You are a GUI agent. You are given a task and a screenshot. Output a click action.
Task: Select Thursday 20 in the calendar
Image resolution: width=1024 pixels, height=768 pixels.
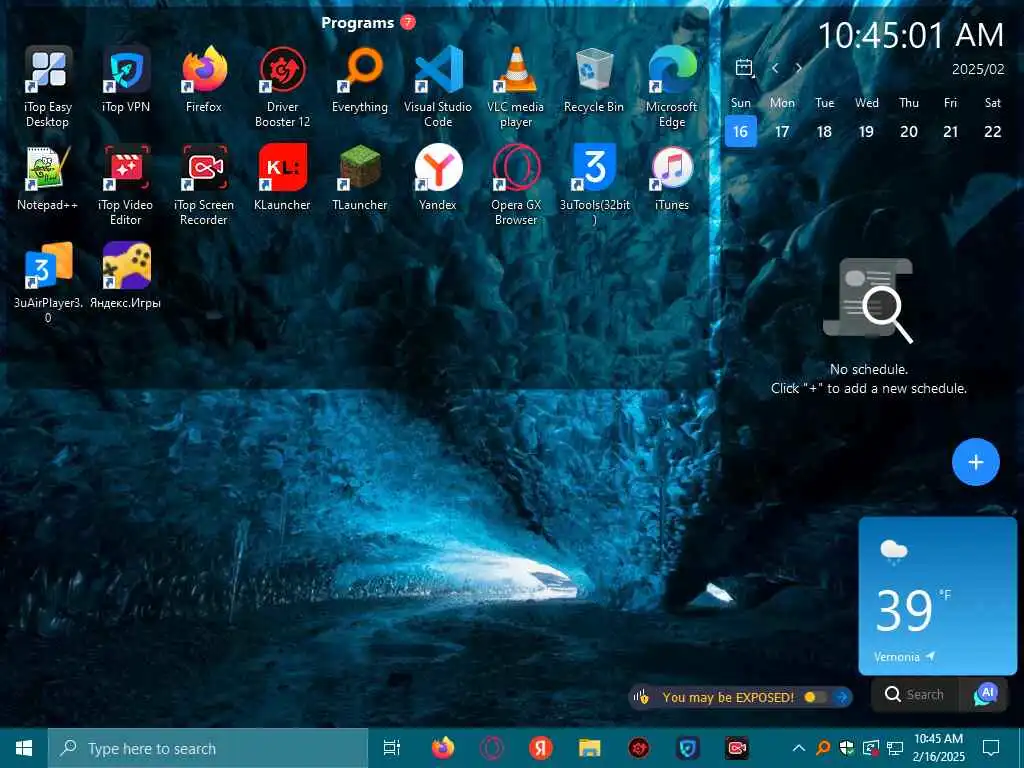point(909,131)
